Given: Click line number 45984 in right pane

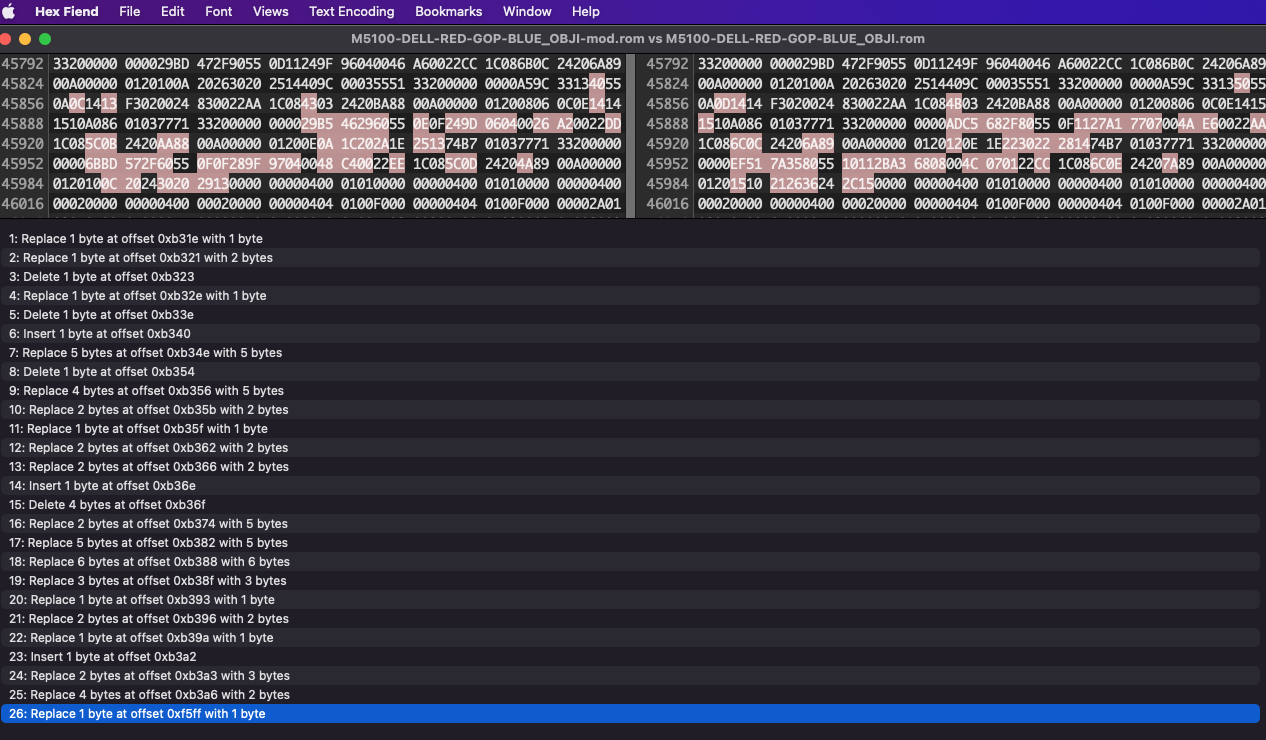Looking at the screenshot, I should pyautogui.click(x=667, y=184).
